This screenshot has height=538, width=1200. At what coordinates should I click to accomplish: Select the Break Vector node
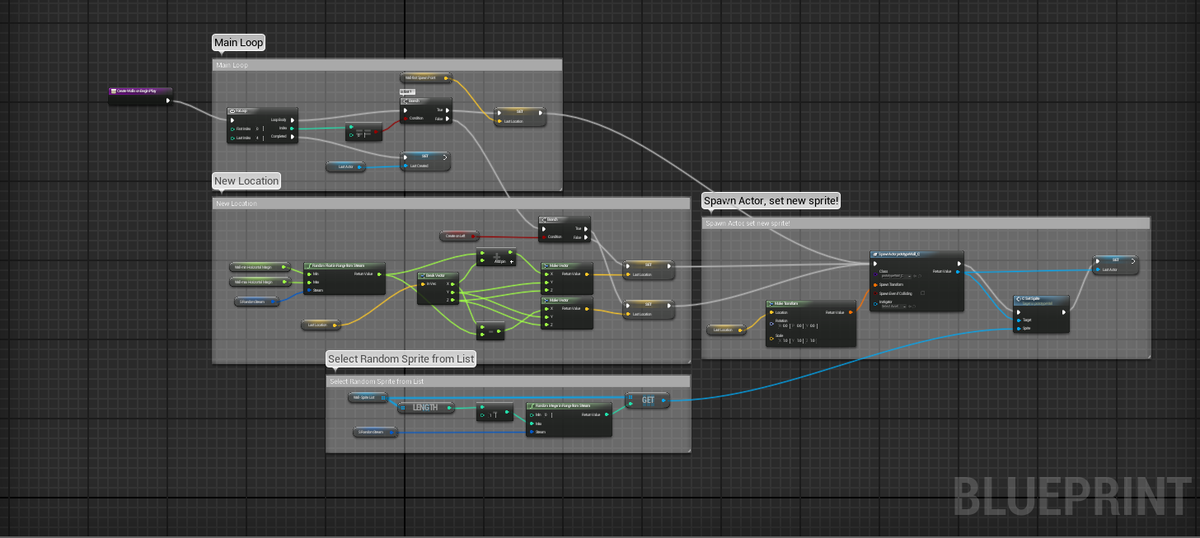click(438, 288)
